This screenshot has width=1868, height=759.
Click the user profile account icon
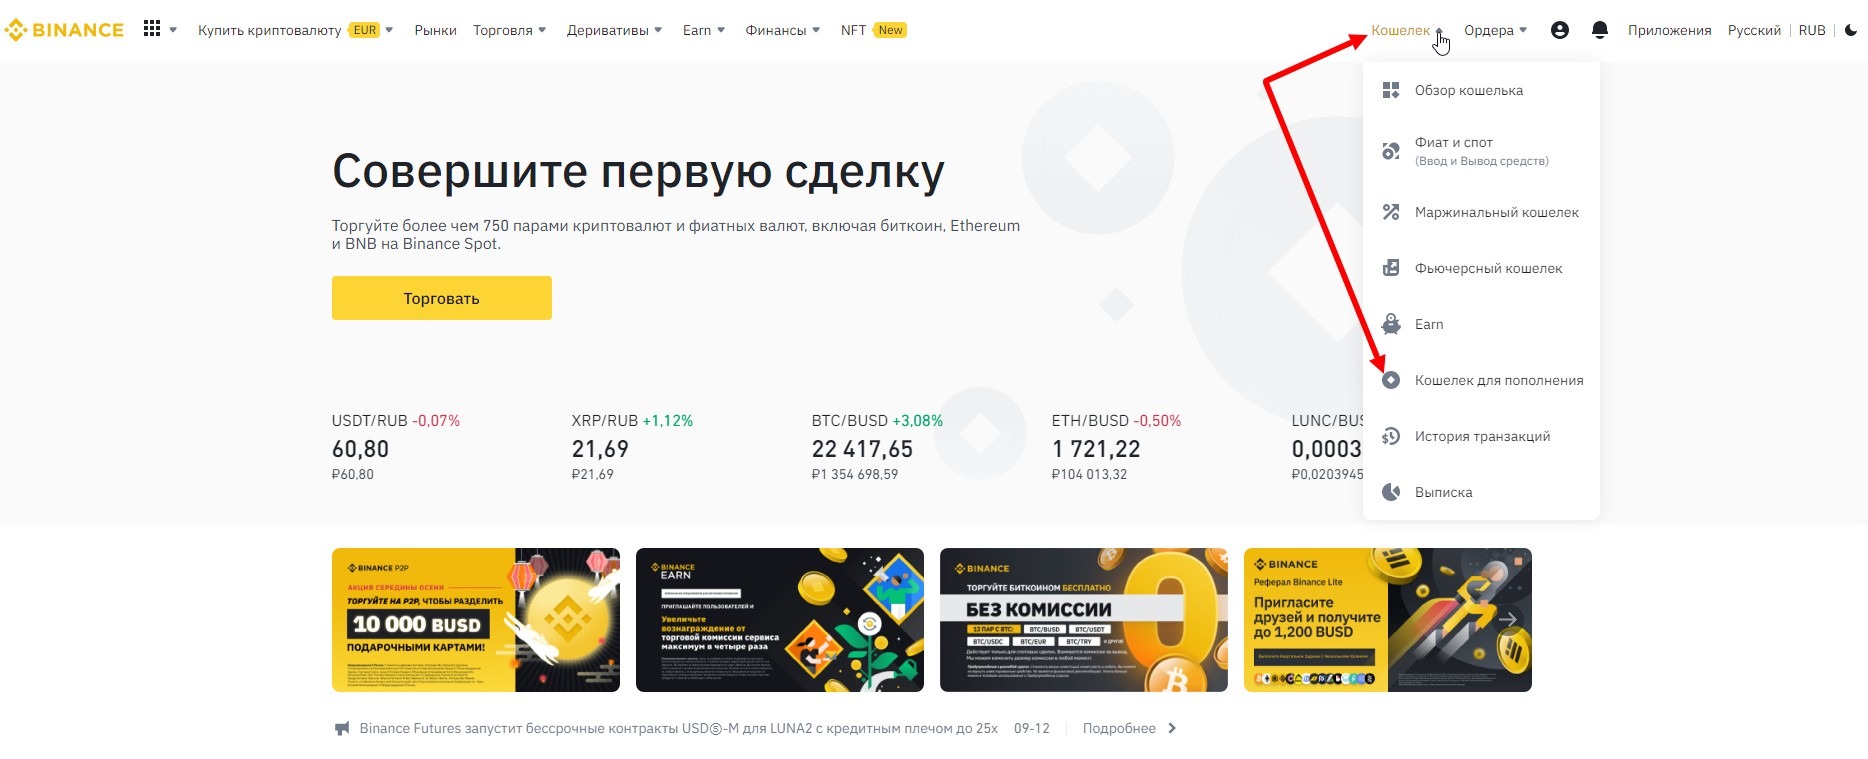(x=1559, y=30)
